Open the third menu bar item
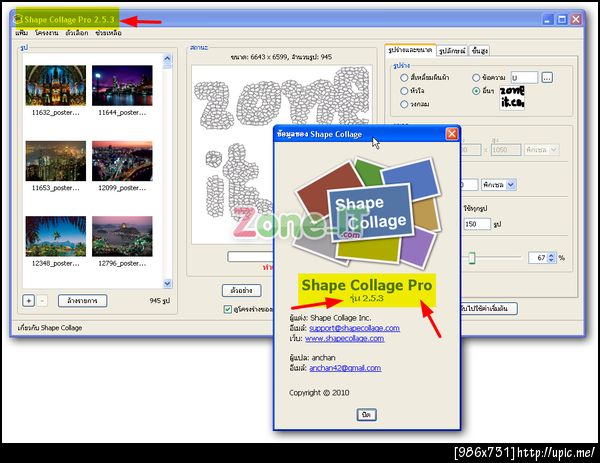This screenshot has height=463, width=600. (x=77, y=33)
